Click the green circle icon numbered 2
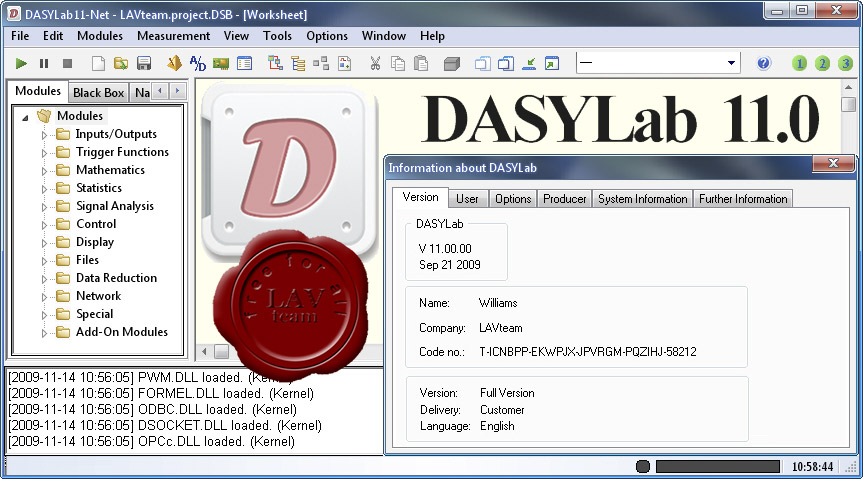Image resolution: width=863 pixels, height=479 pixels. coord(822,64)
